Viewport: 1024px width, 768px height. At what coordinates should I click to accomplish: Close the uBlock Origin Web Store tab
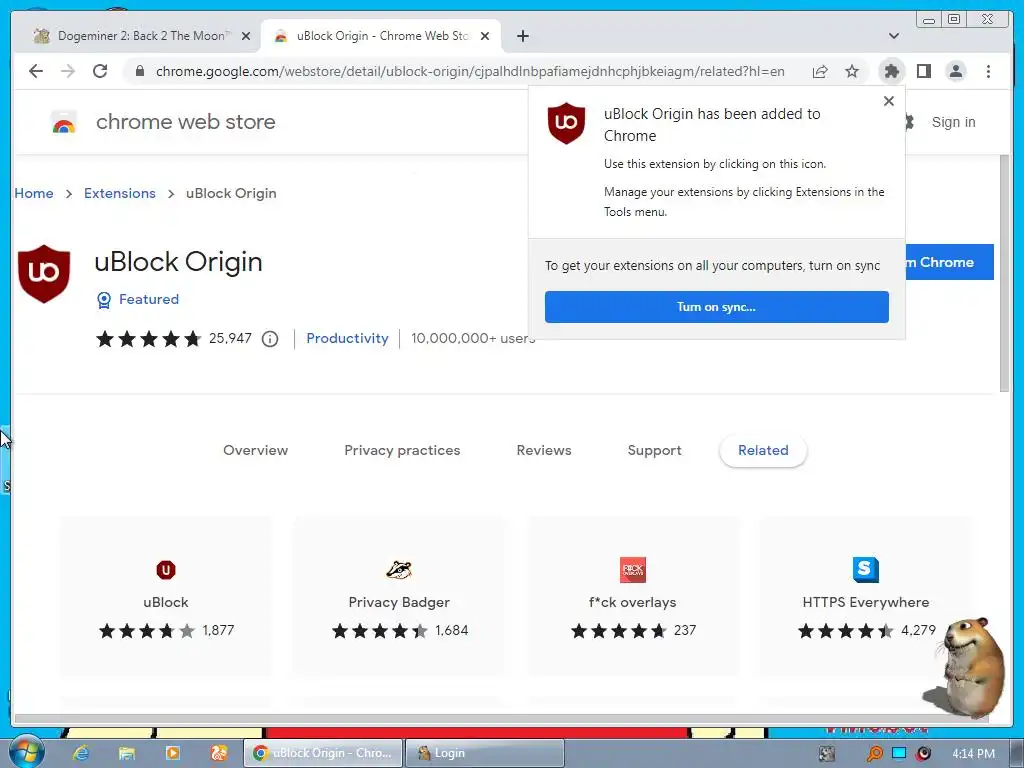pos(485,36)
